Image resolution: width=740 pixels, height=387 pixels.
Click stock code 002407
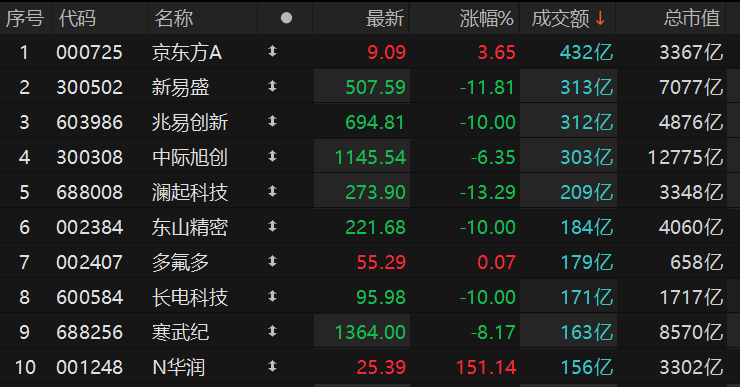pyautogui.click(x=89, y=262)
